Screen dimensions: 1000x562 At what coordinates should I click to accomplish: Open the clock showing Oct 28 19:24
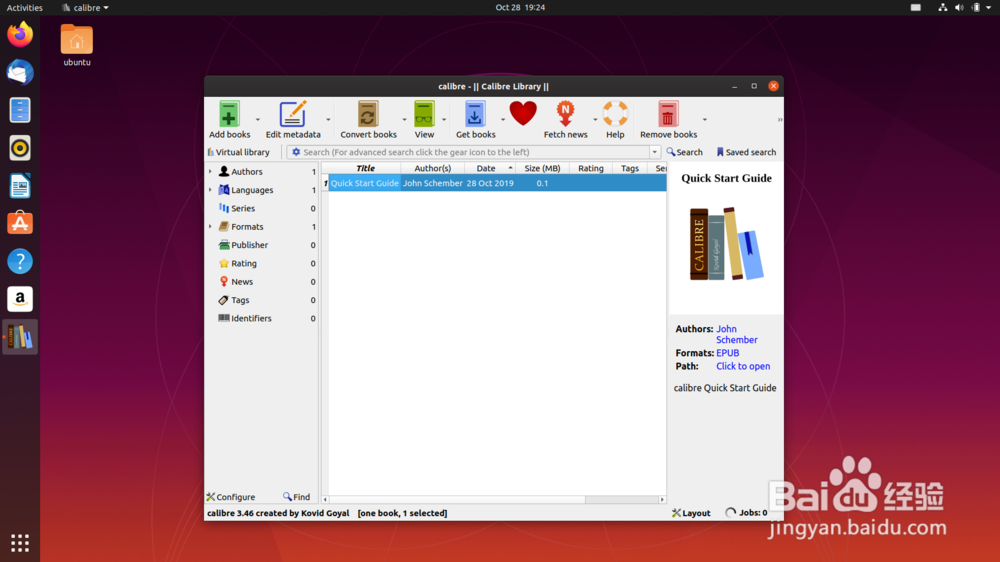(520, 8)
